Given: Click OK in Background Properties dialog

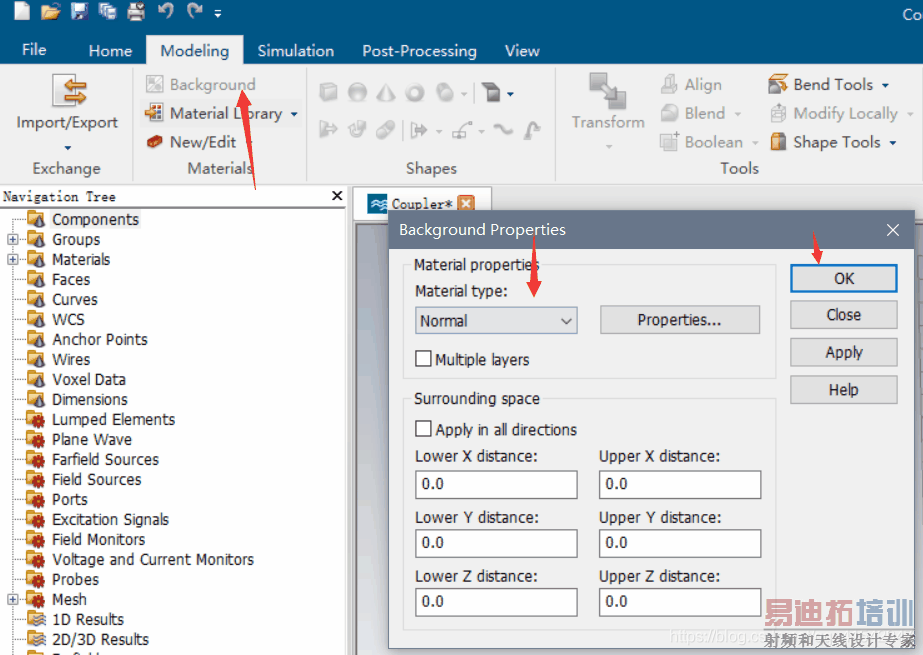Looking at the screenshot, I should click(x=844, y=278).
